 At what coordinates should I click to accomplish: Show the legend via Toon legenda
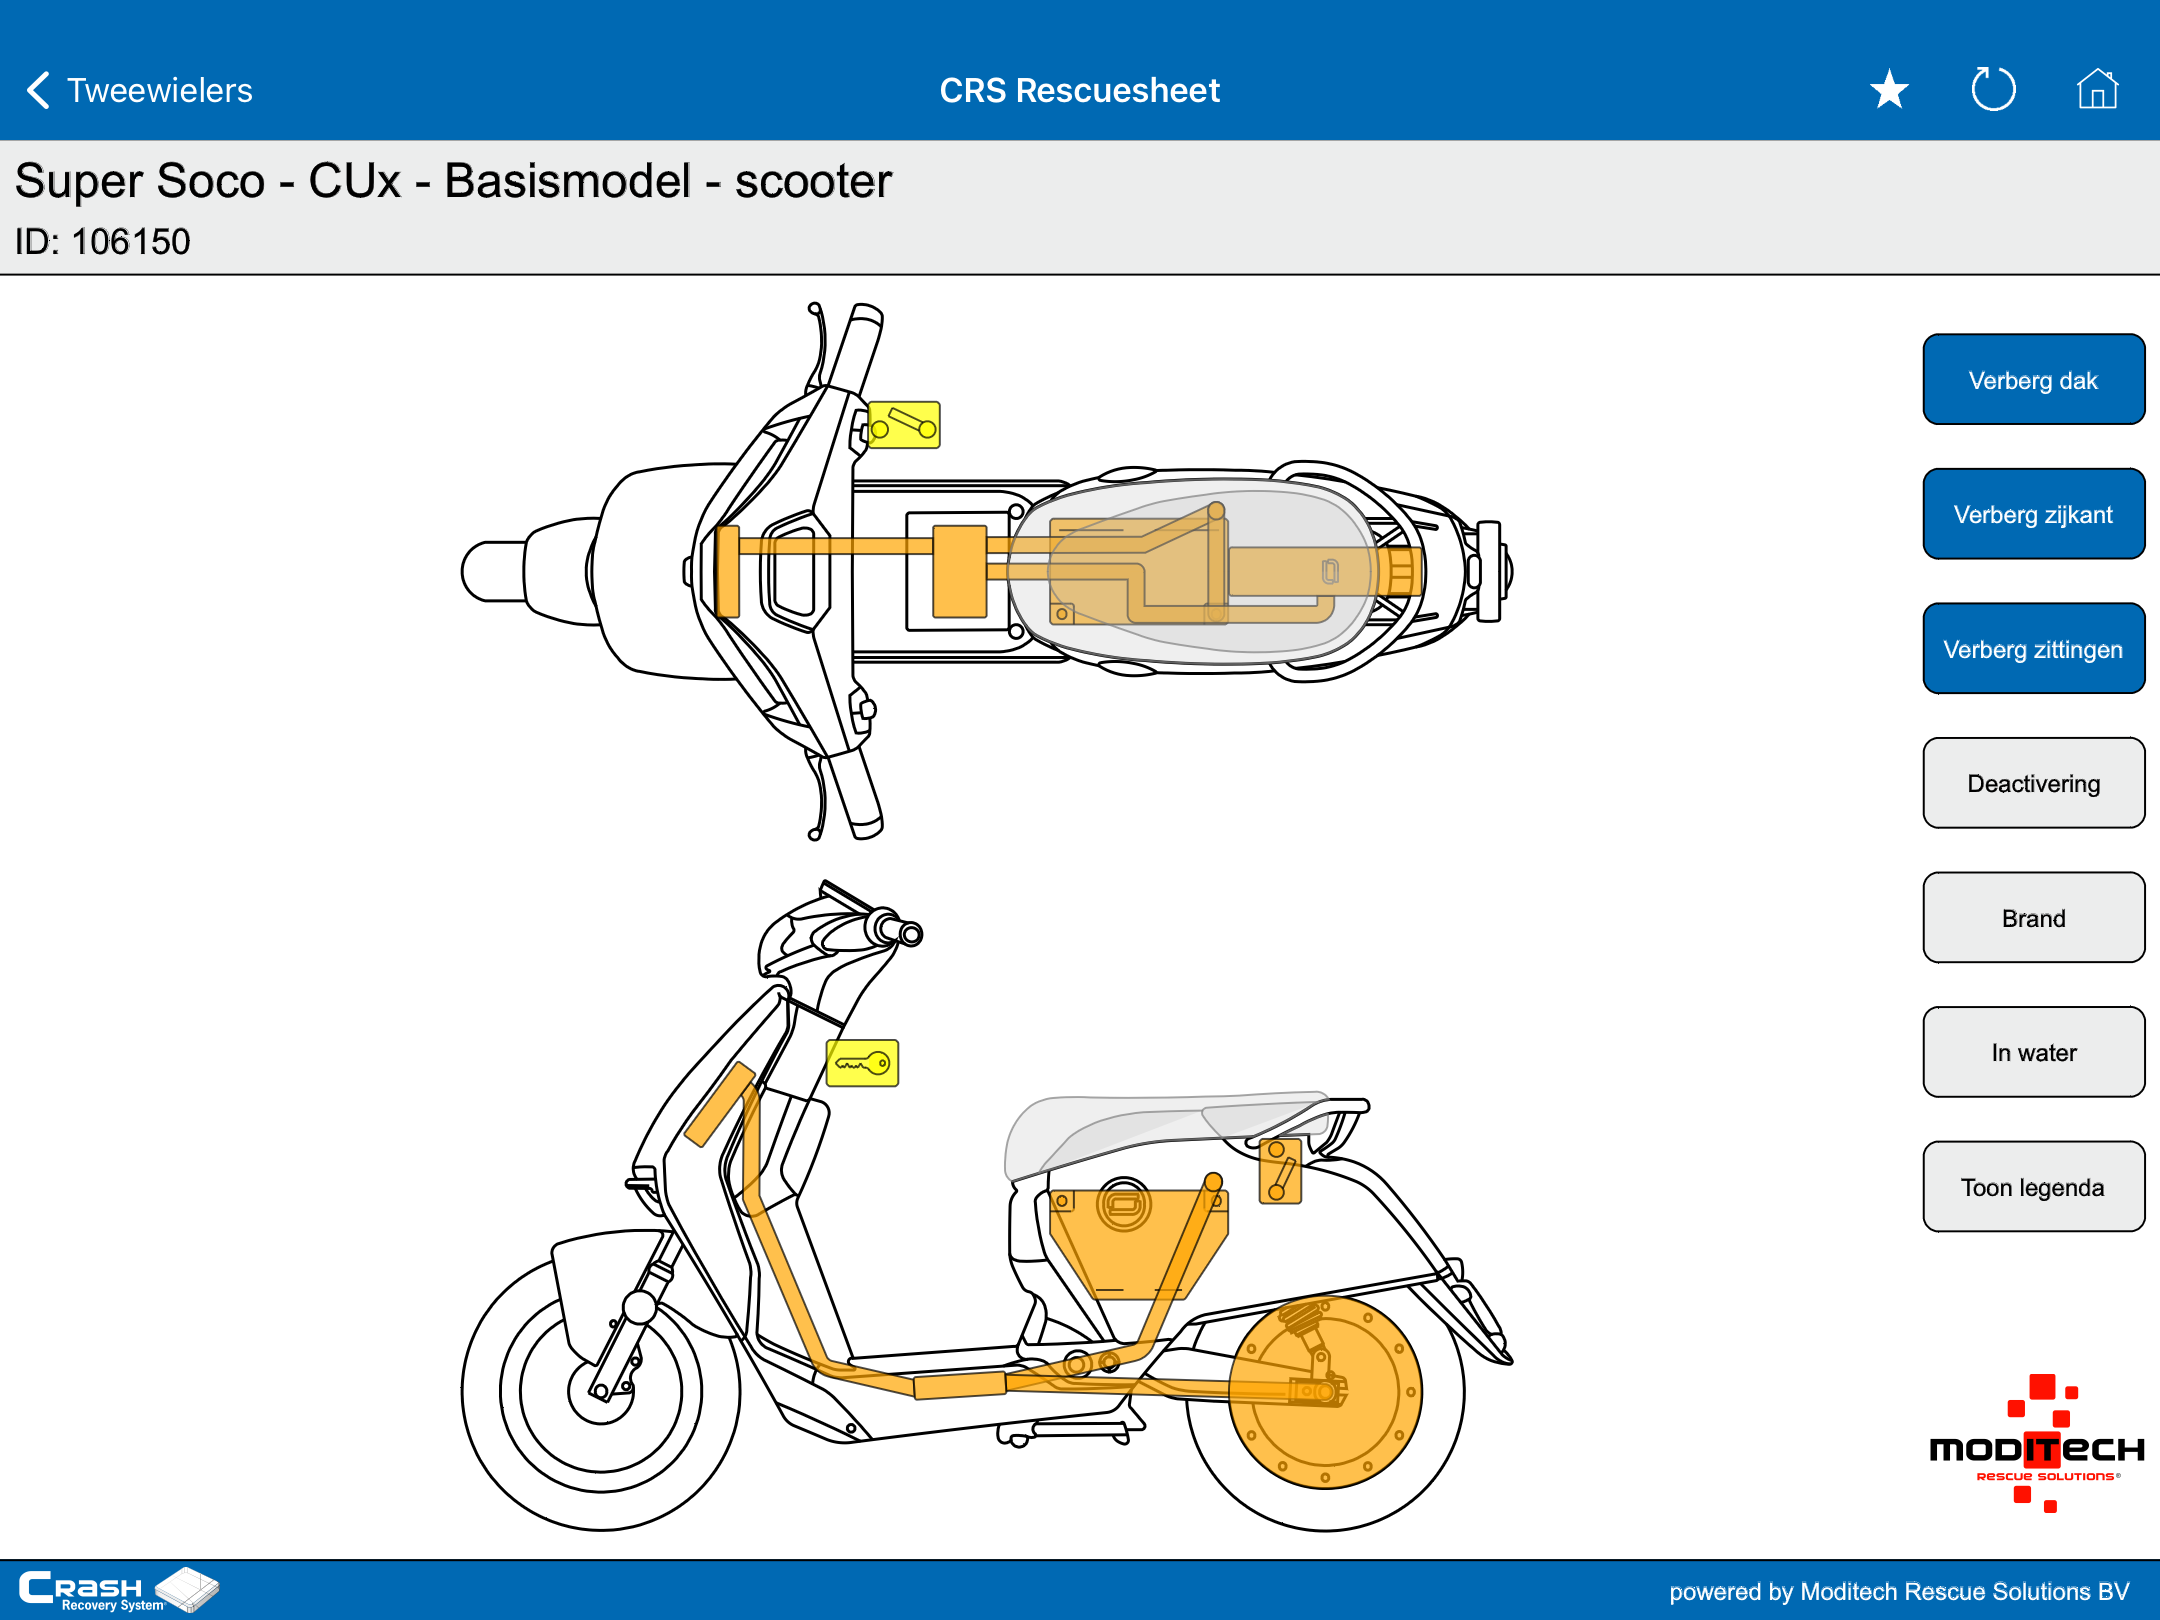(2033, 1187)
